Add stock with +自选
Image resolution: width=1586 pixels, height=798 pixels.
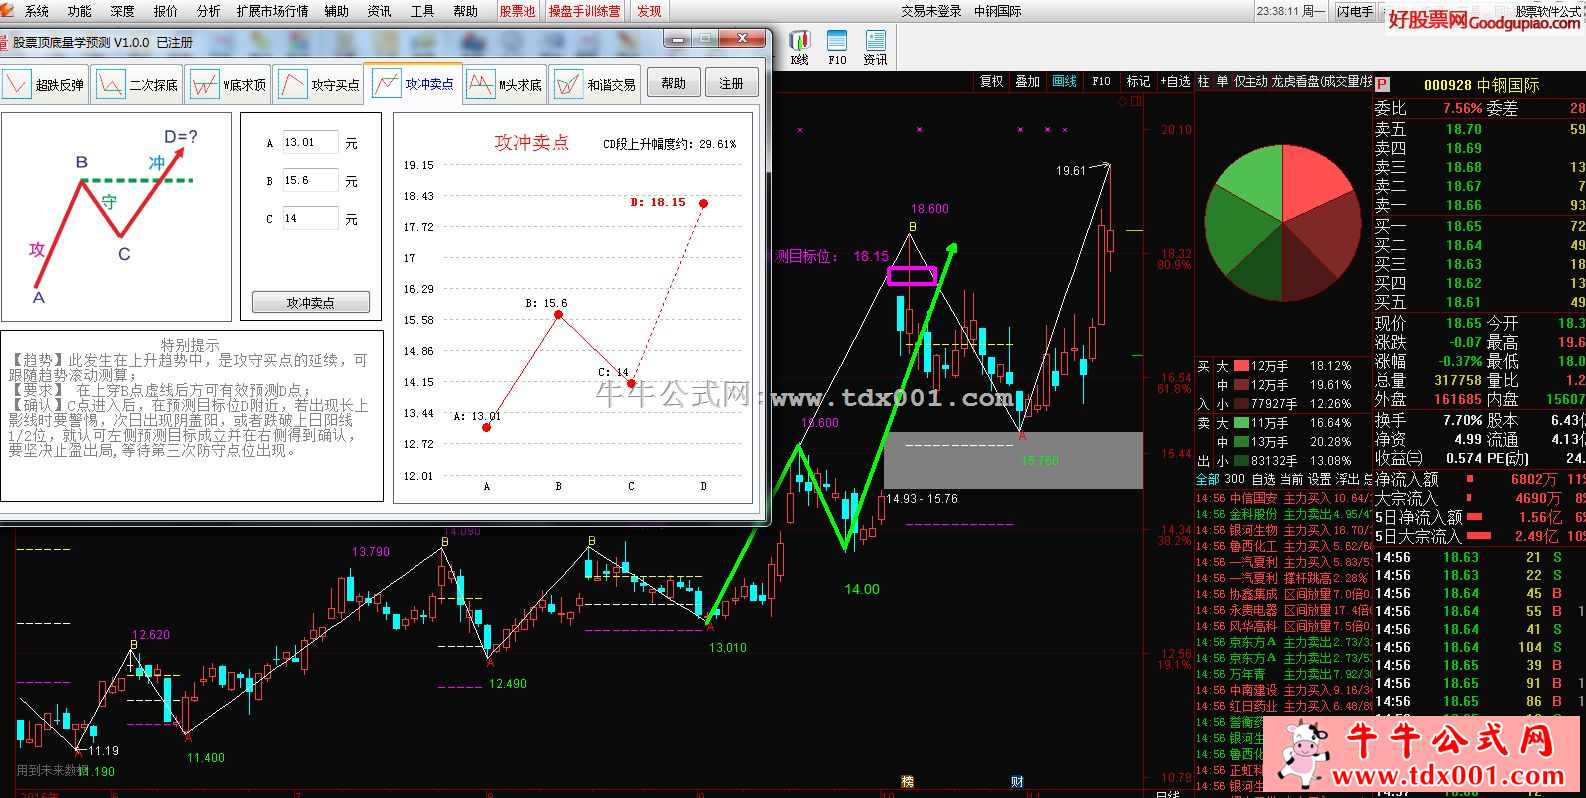pyautogui.click(x=1175, y=81)
